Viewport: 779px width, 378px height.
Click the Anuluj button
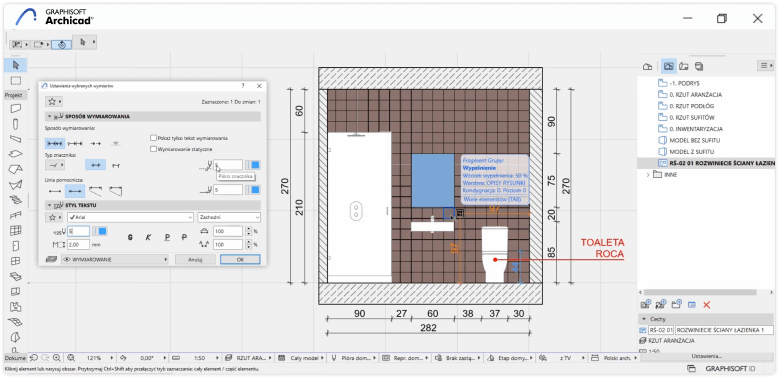coord(195,259)
